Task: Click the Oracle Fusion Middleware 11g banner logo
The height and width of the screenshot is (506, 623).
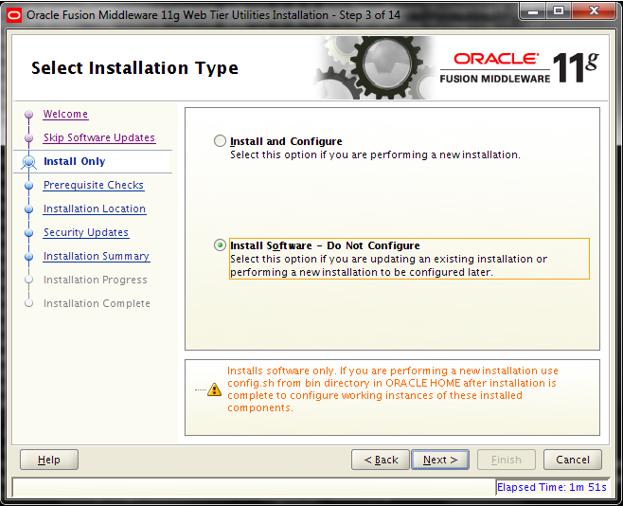Action: click(519, 68)
